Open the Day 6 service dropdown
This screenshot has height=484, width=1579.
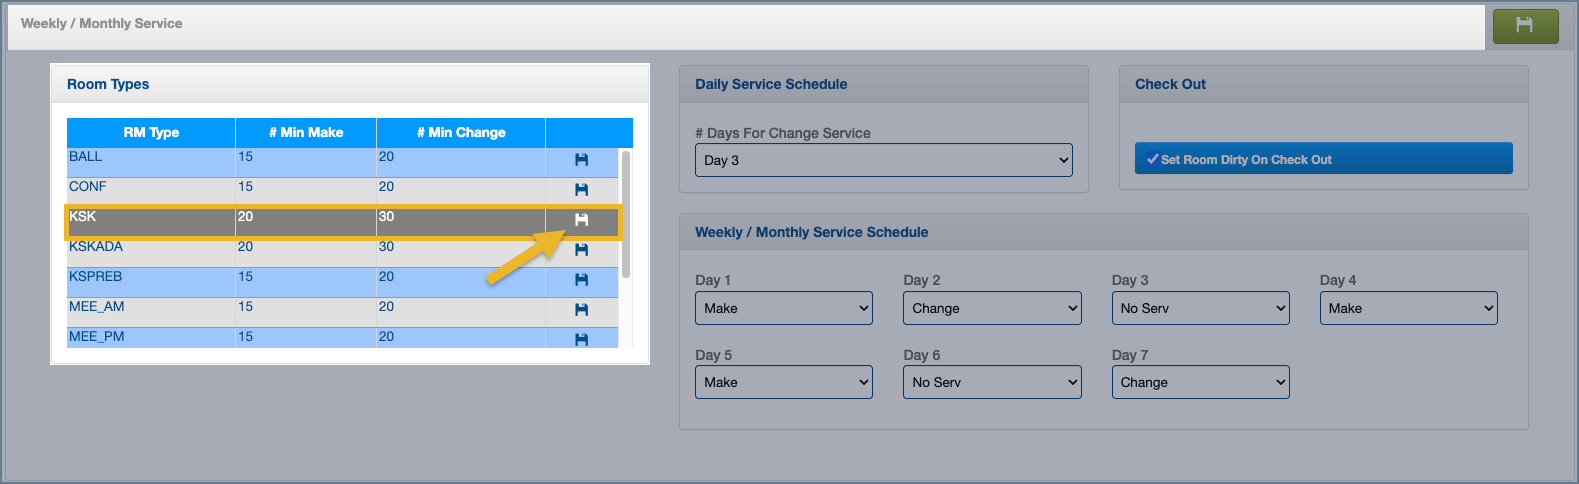992,382
